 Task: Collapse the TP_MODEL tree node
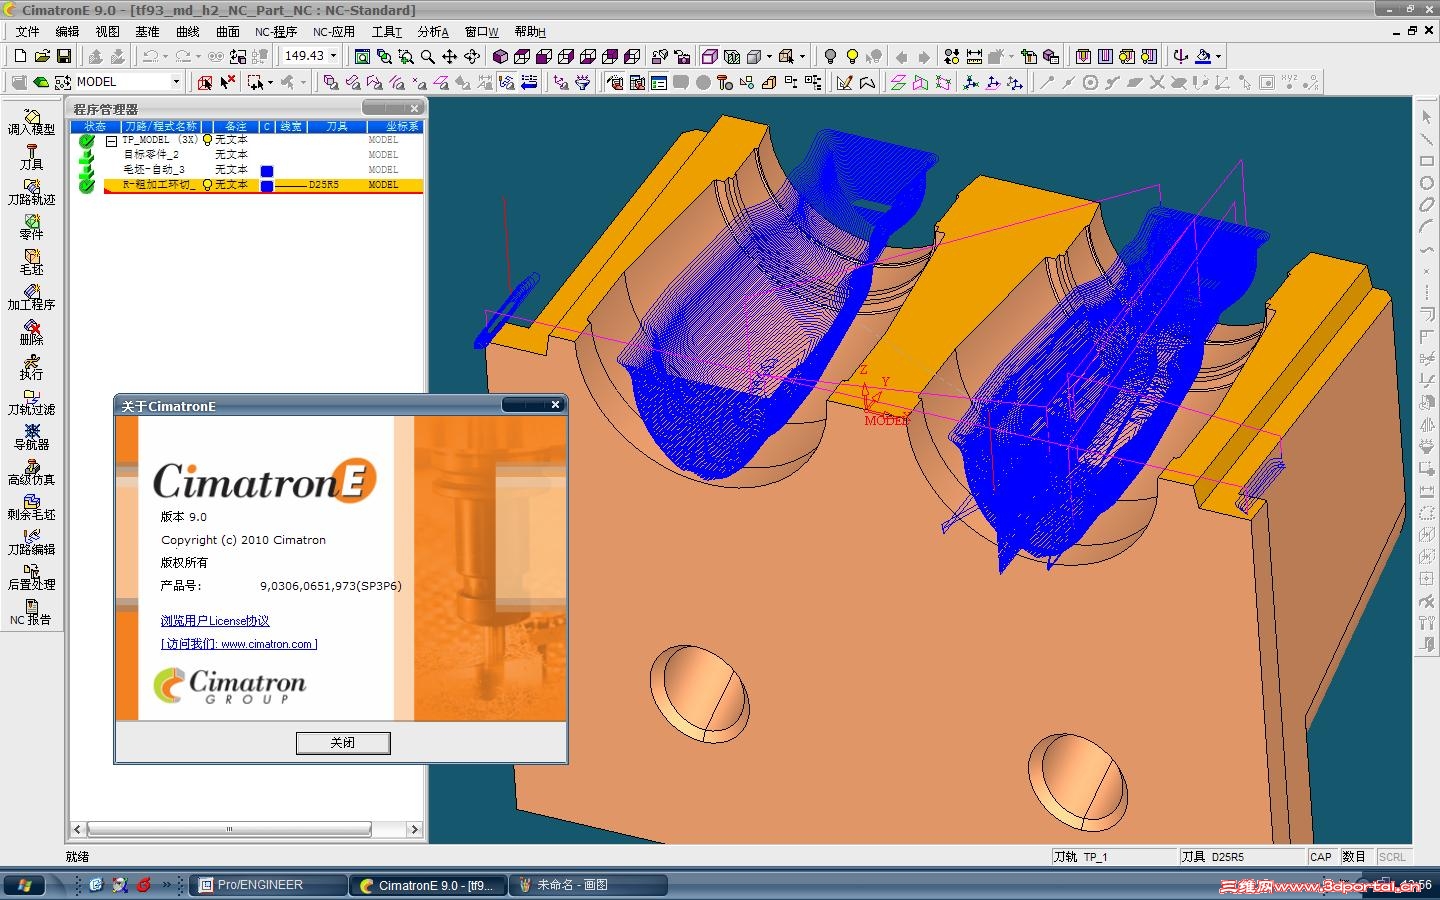pyautogui.click(x=111, y=141)
